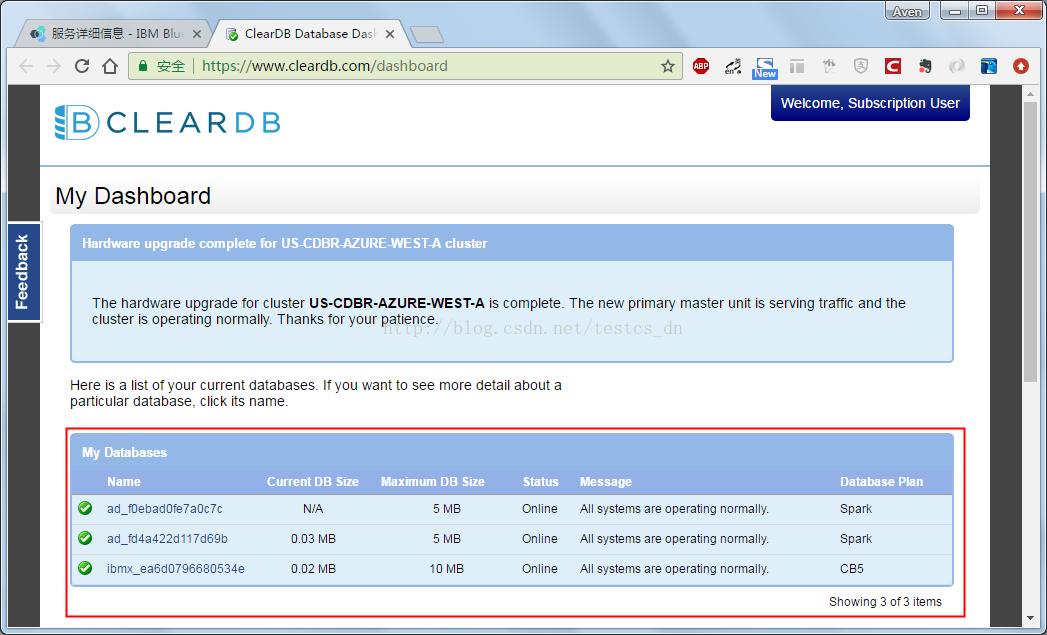
Task: Close the IBM Bluemix tab
Action: (x=197, y=34)
